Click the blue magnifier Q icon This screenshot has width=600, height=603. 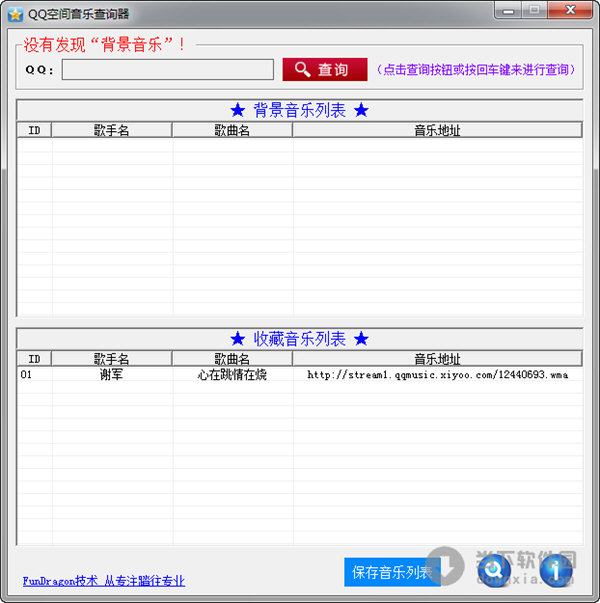[x=494, y=571]
